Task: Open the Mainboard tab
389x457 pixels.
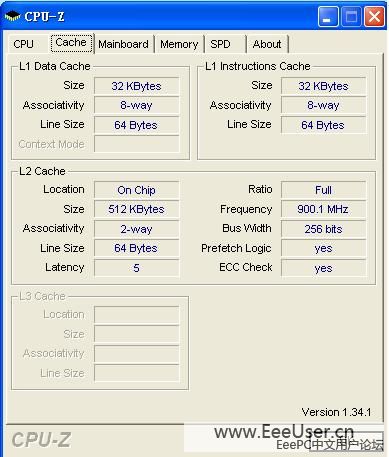Action: [123, 44]
